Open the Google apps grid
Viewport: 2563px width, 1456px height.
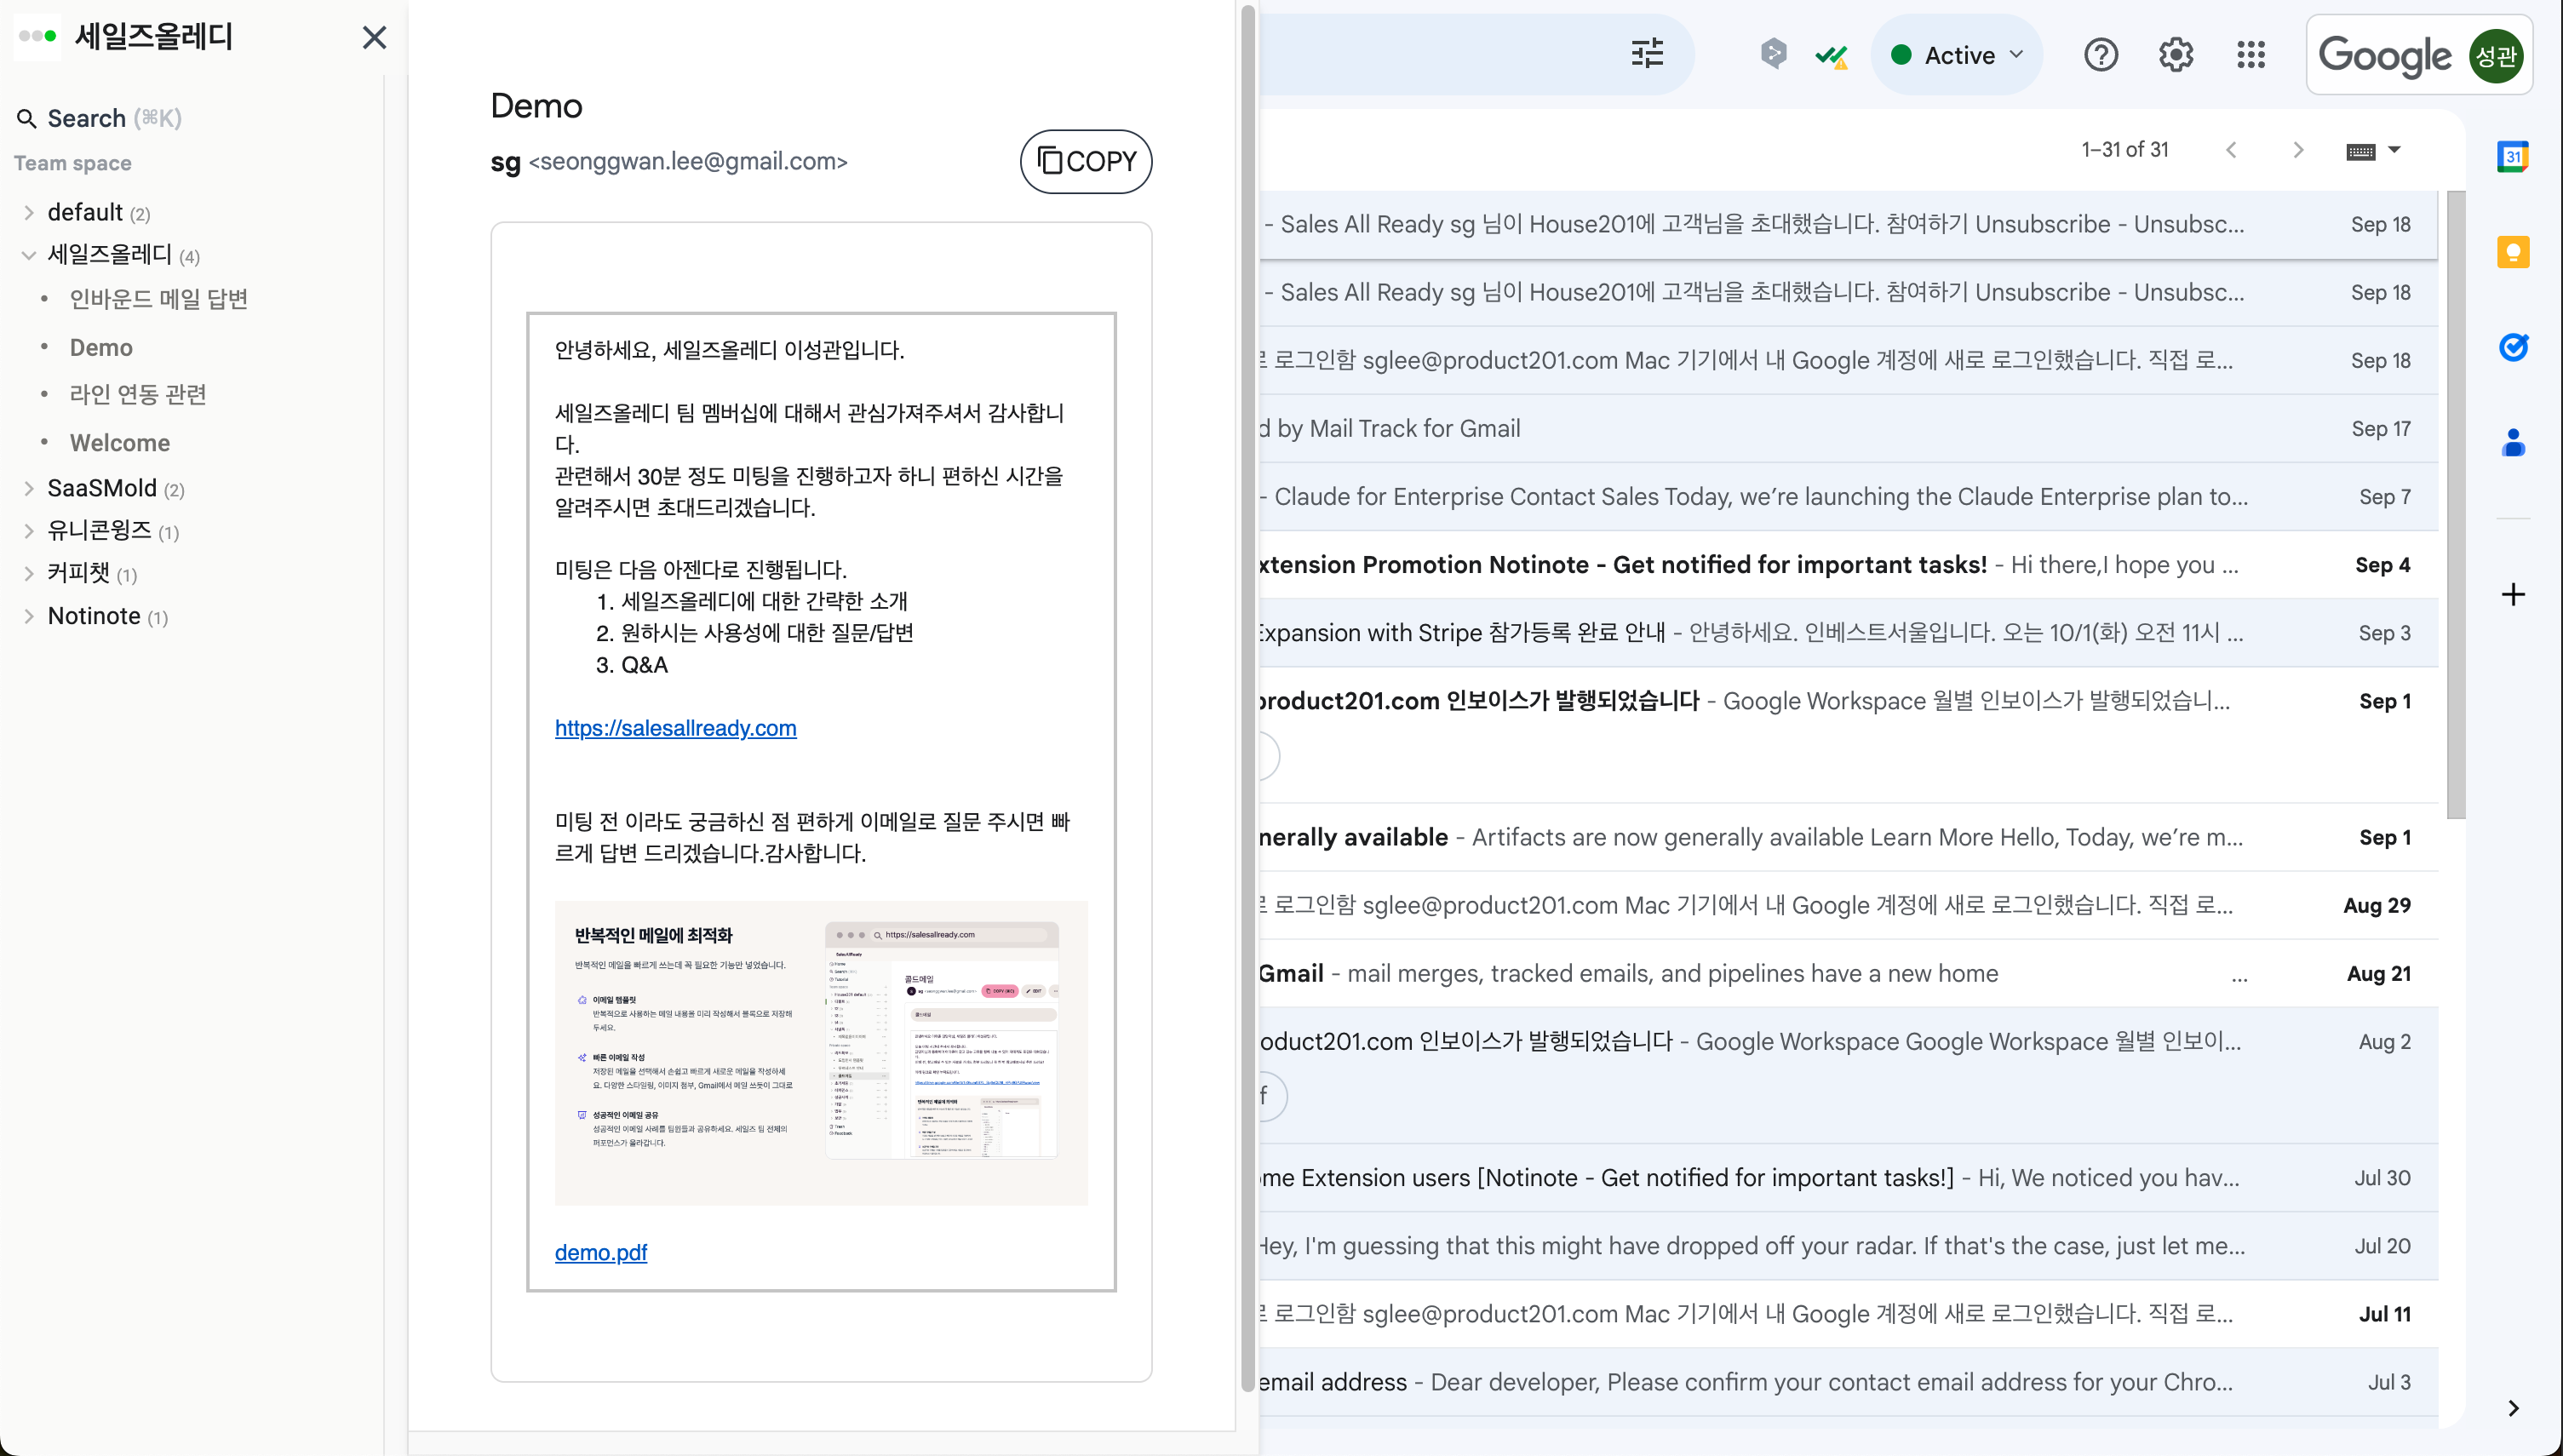[2251, 55]
